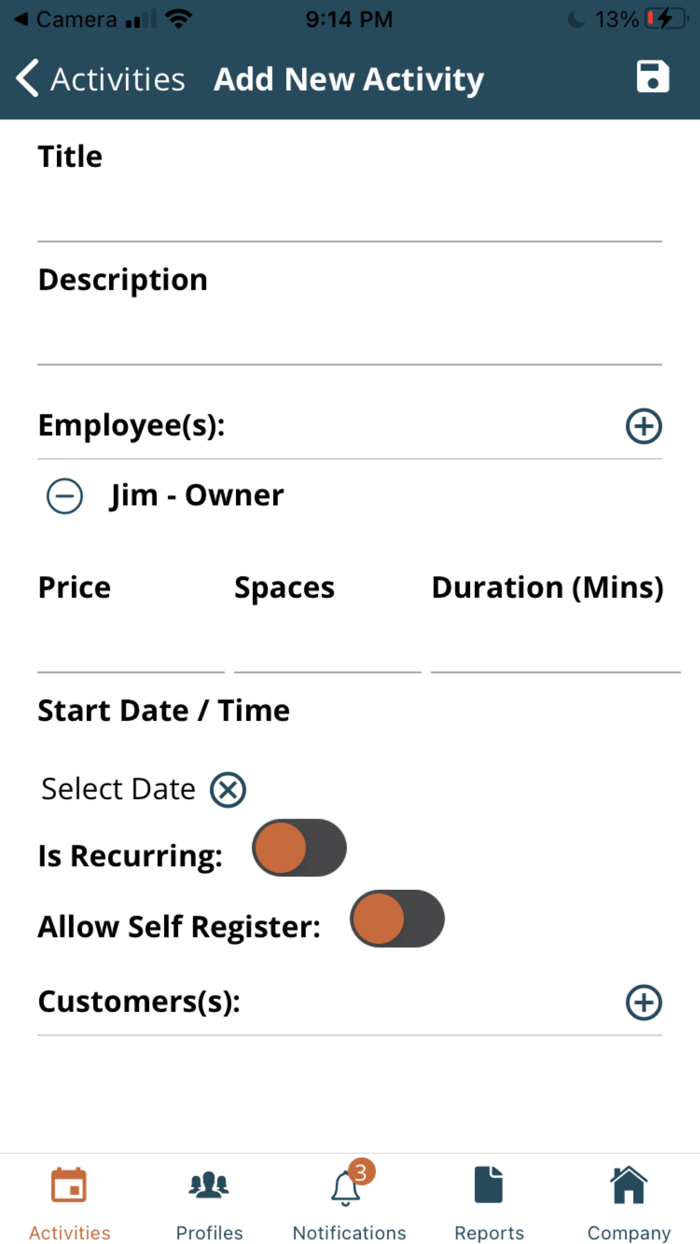The height and width of the screenshot is (1244, 700).
Task: Go to Company home tab
Action: (628, 1198)
